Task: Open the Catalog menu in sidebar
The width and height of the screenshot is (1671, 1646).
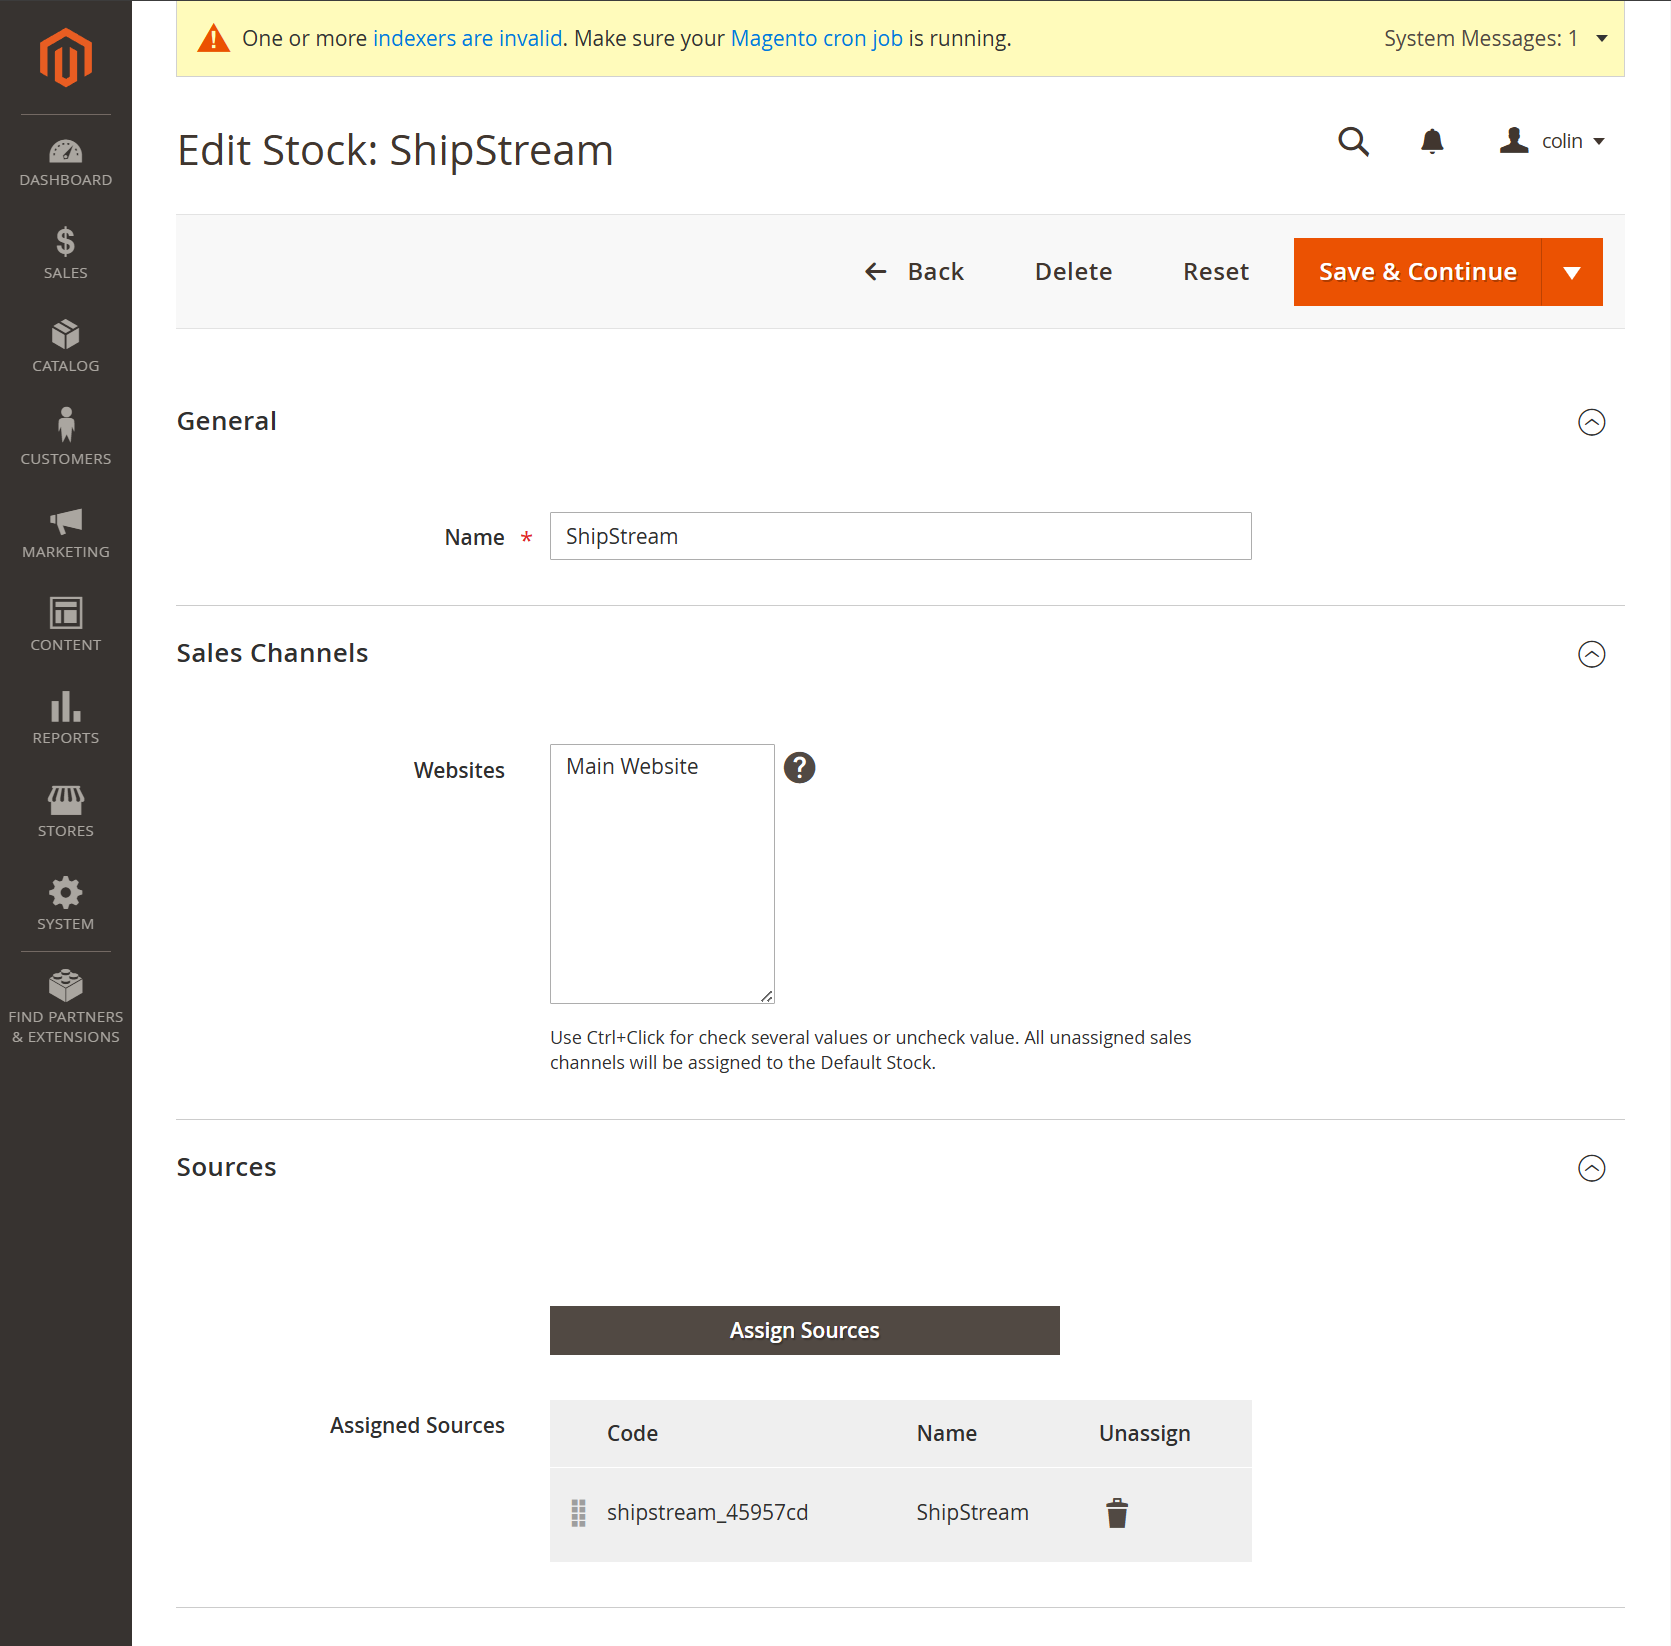Action: pyautogui.click(x=66, y=346)
